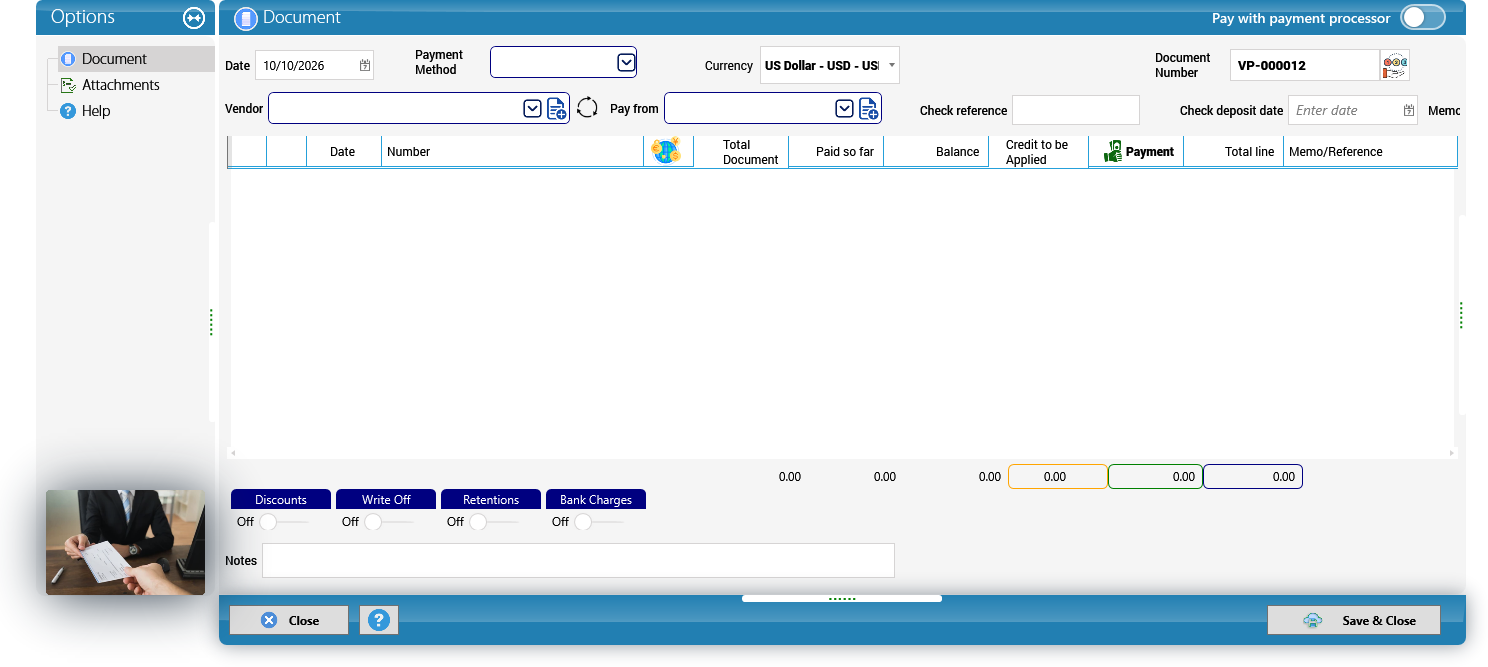Image resolution: width=1488 pixels, height=667 pixels.
Task: Click the Total line column header
Action: tap(1233, 152)
